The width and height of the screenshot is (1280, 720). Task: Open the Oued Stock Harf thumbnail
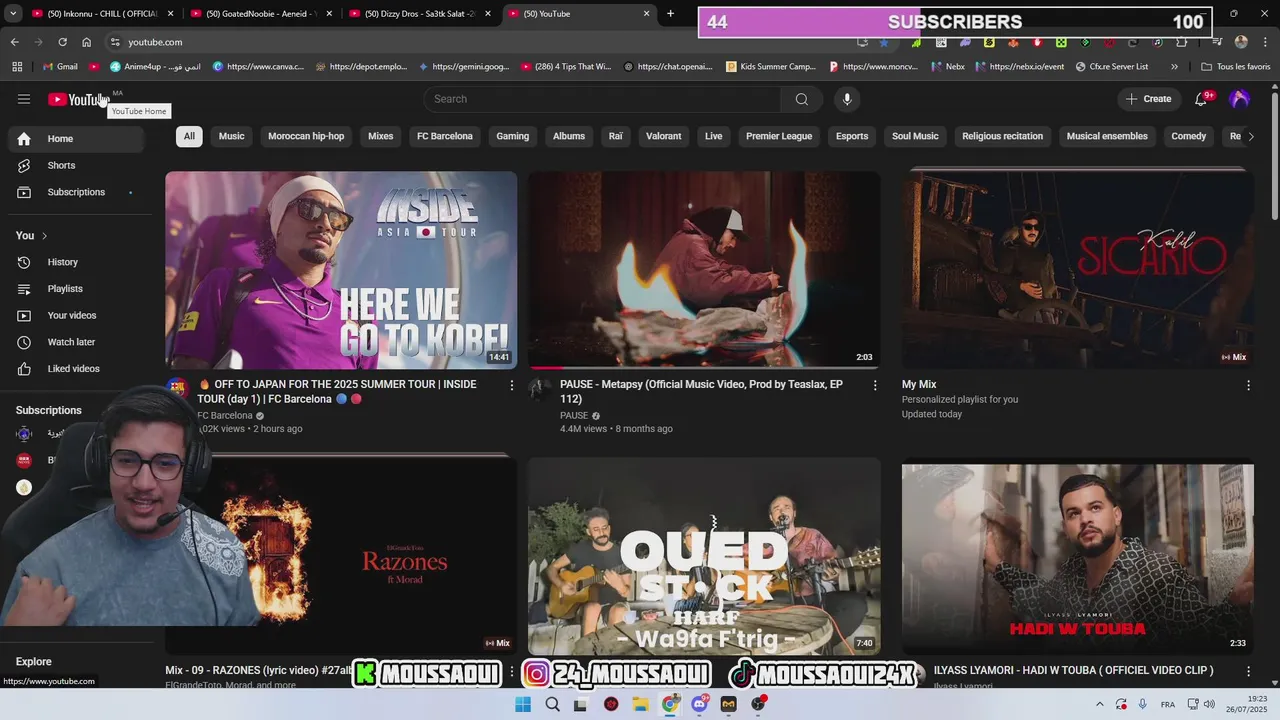704,556
